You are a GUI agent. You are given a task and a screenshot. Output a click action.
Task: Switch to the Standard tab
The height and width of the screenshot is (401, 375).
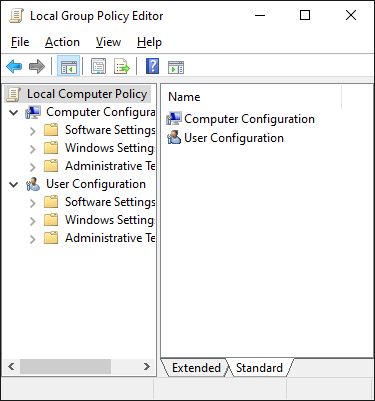tap(259, 368)
